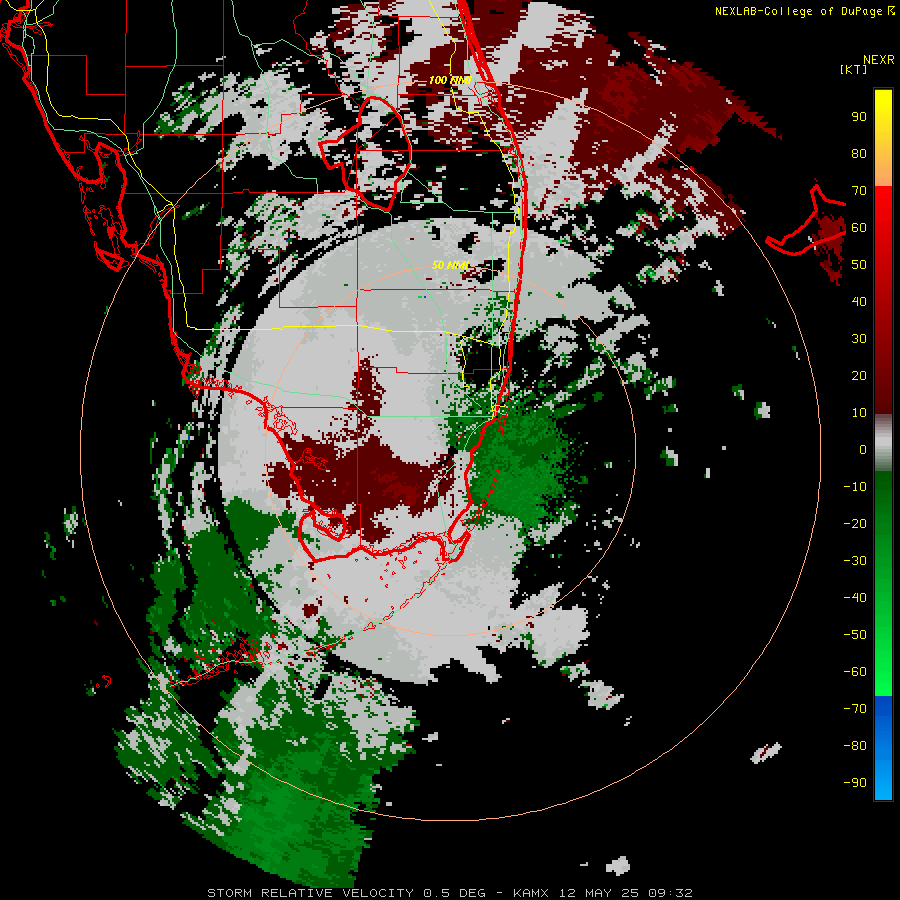The image size is (900, 900).
Task: Click the -50 value on velocity scale
Action: (855, 635)
